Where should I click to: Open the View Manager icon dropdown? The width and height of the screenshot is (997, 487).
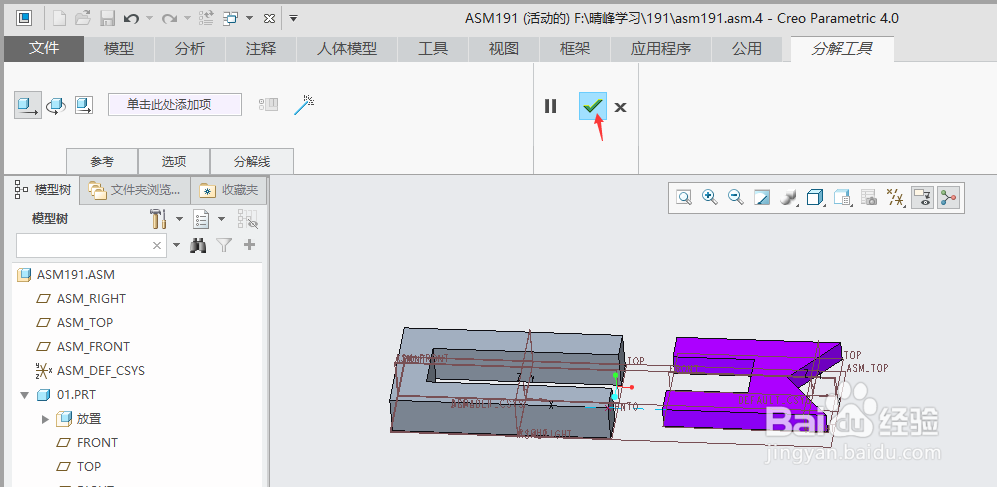(x=842, y=198)
